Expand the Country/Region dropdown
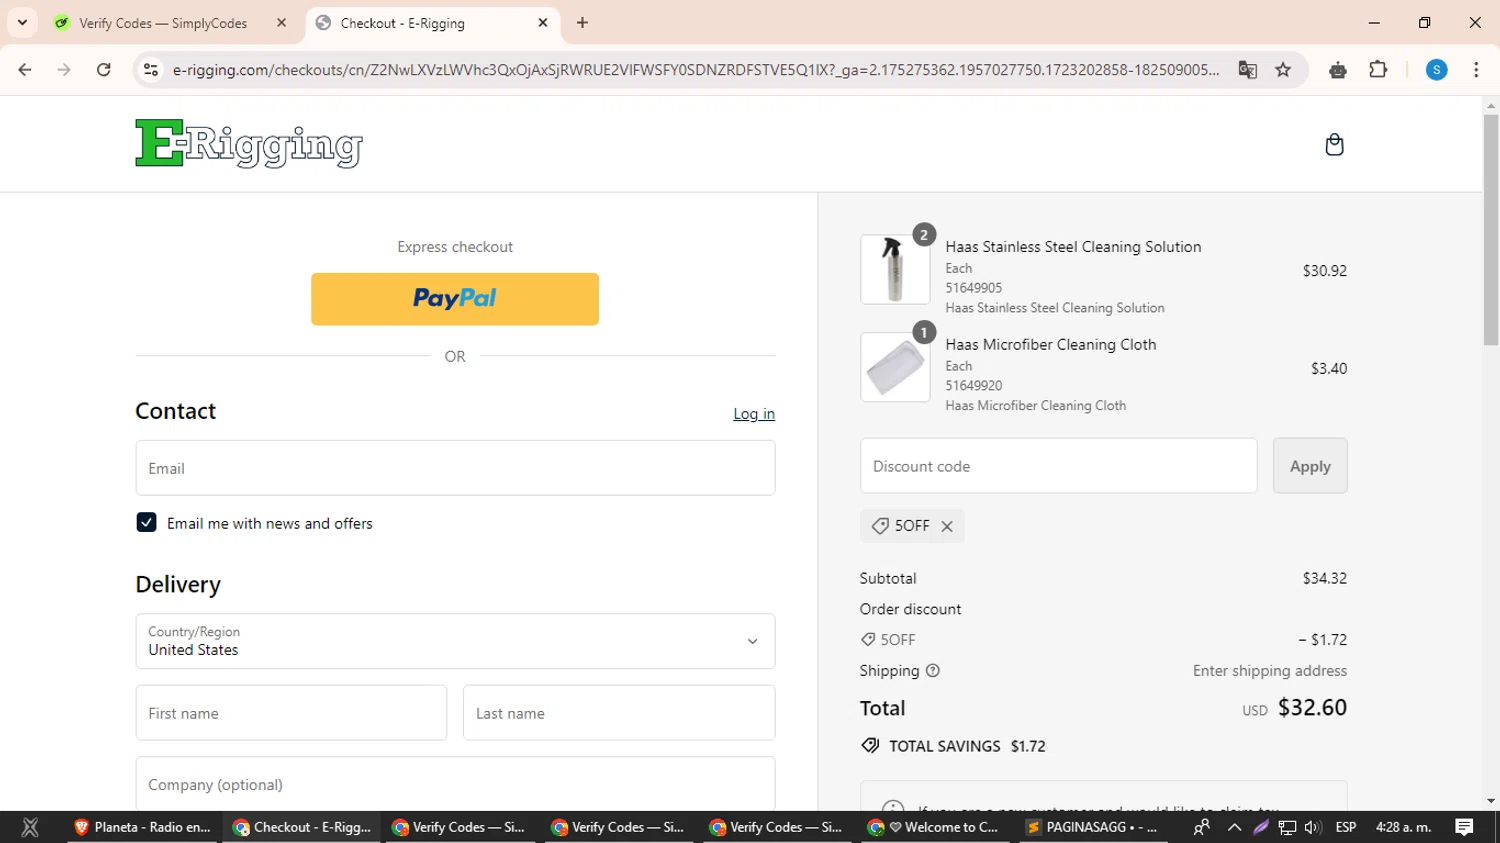The image size is (1500, 843). (x=455, y=641)
